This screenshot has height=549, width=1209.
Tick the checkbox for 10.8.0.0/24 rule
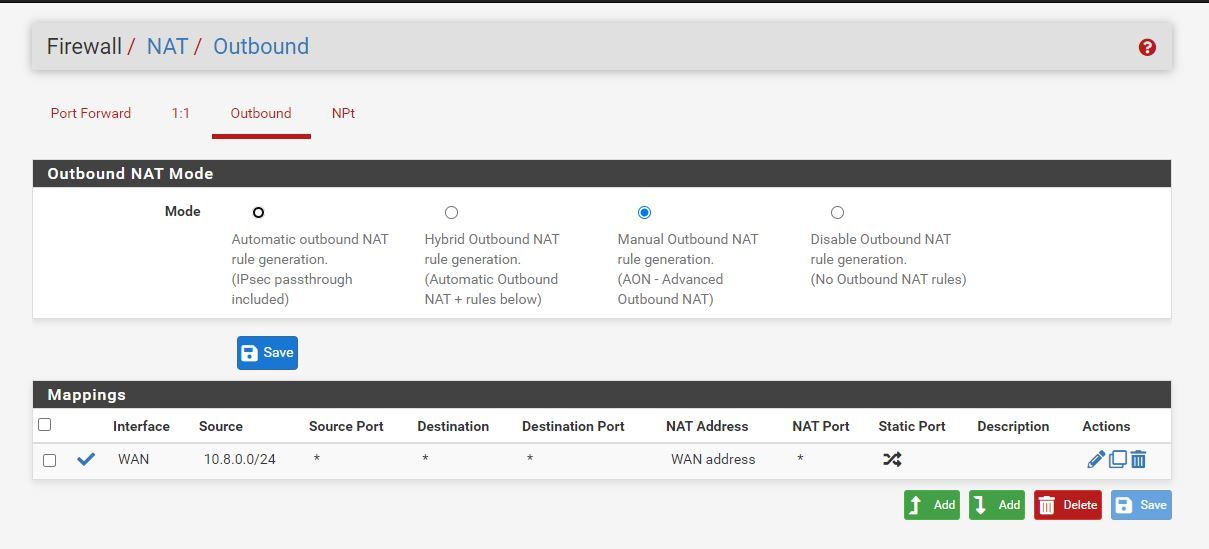tap(49, 460)
